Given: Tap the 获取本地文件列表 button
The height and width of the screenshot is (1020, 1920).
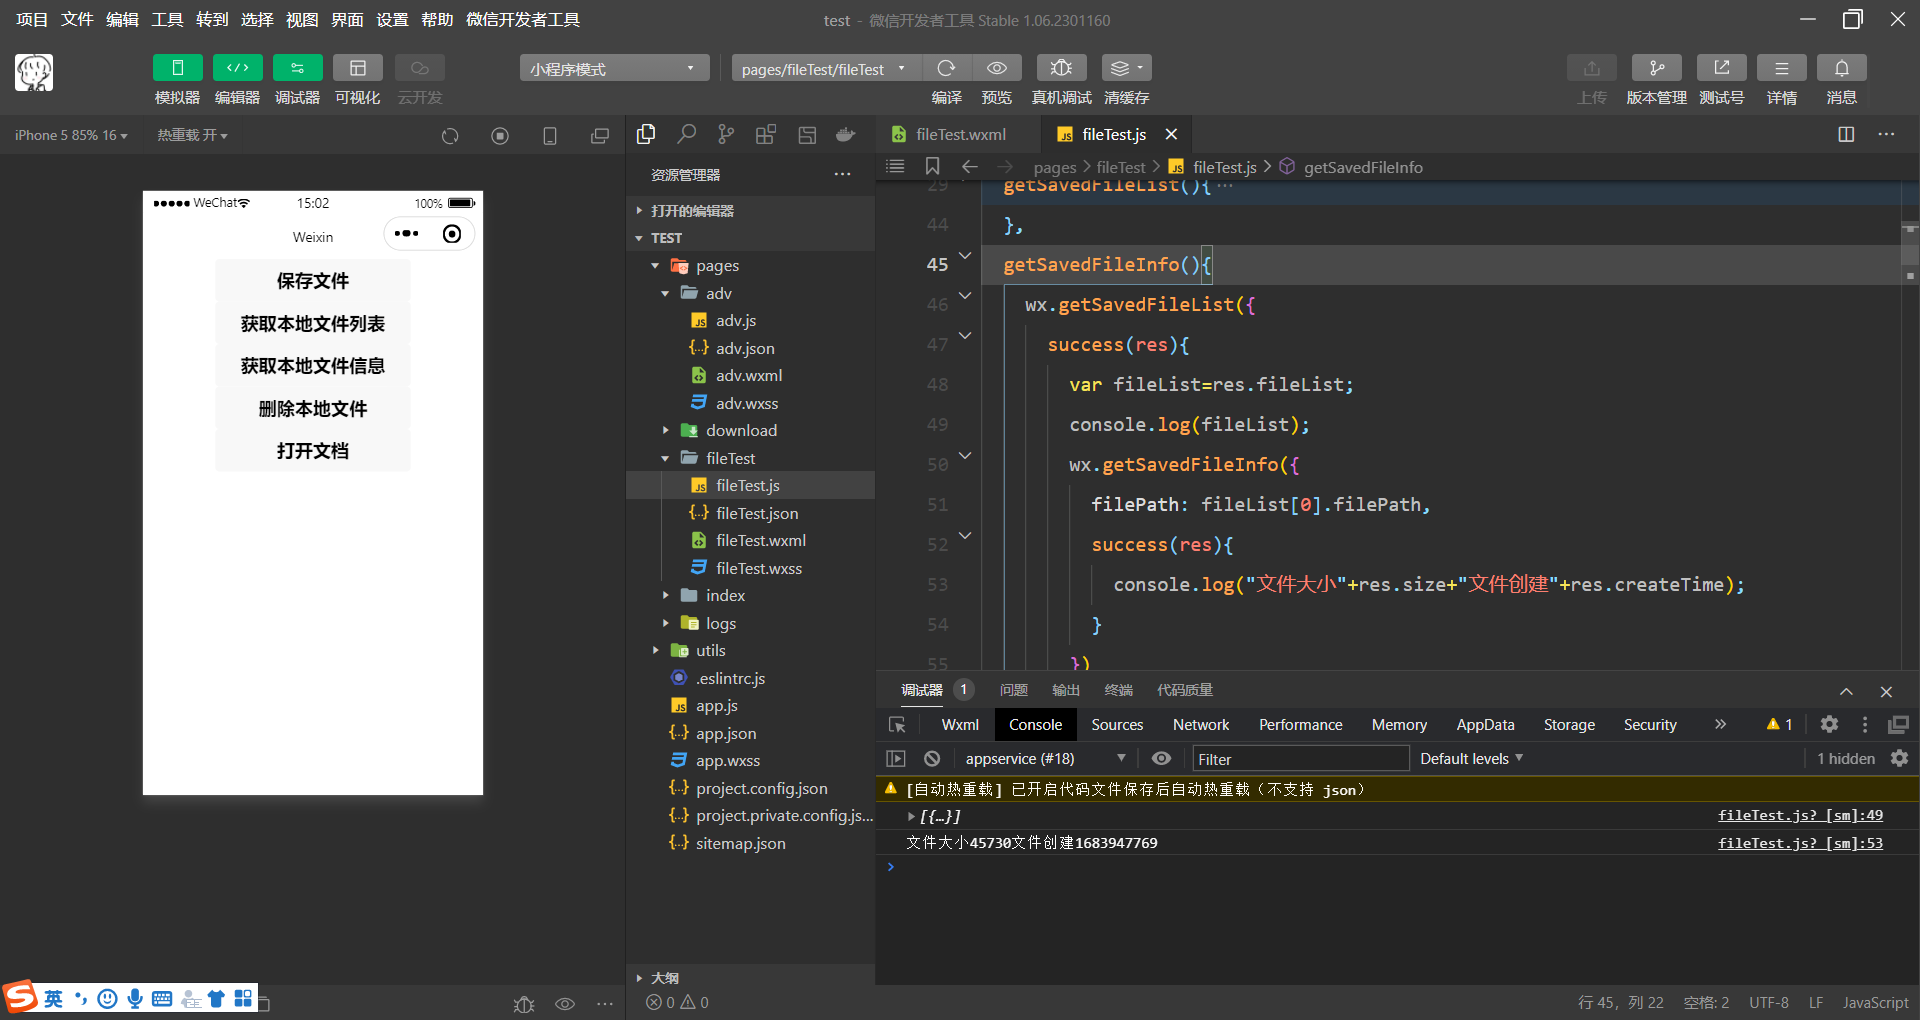Looking at the screenshot, I should click(313, 324).
